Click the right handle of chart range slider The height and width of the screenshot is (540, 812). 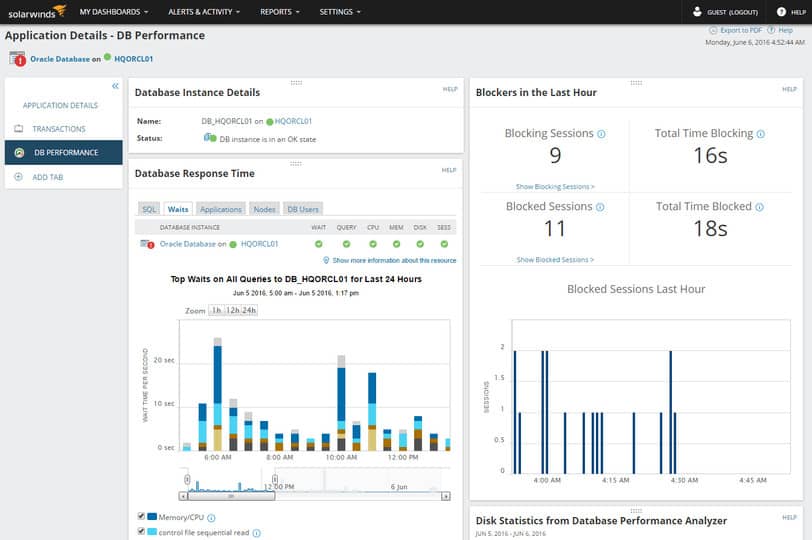point(275,479)
